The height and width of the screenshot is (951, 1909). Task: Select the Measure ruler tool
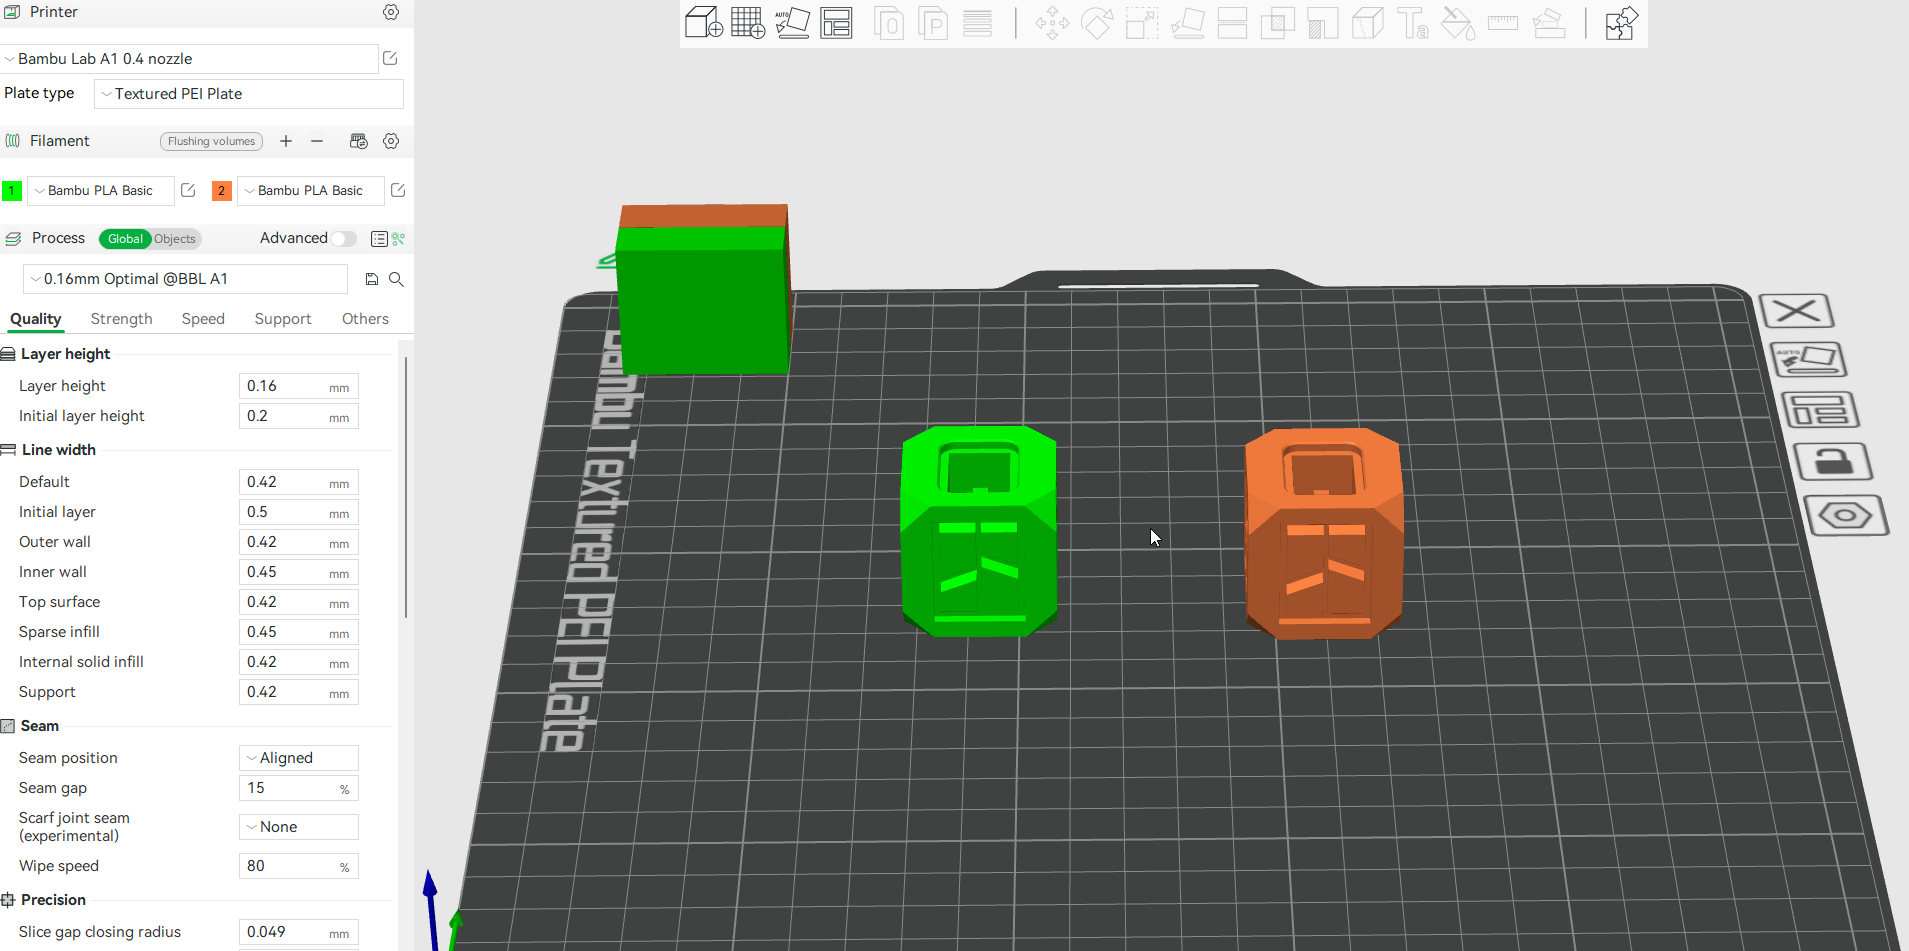(1503, 22)
